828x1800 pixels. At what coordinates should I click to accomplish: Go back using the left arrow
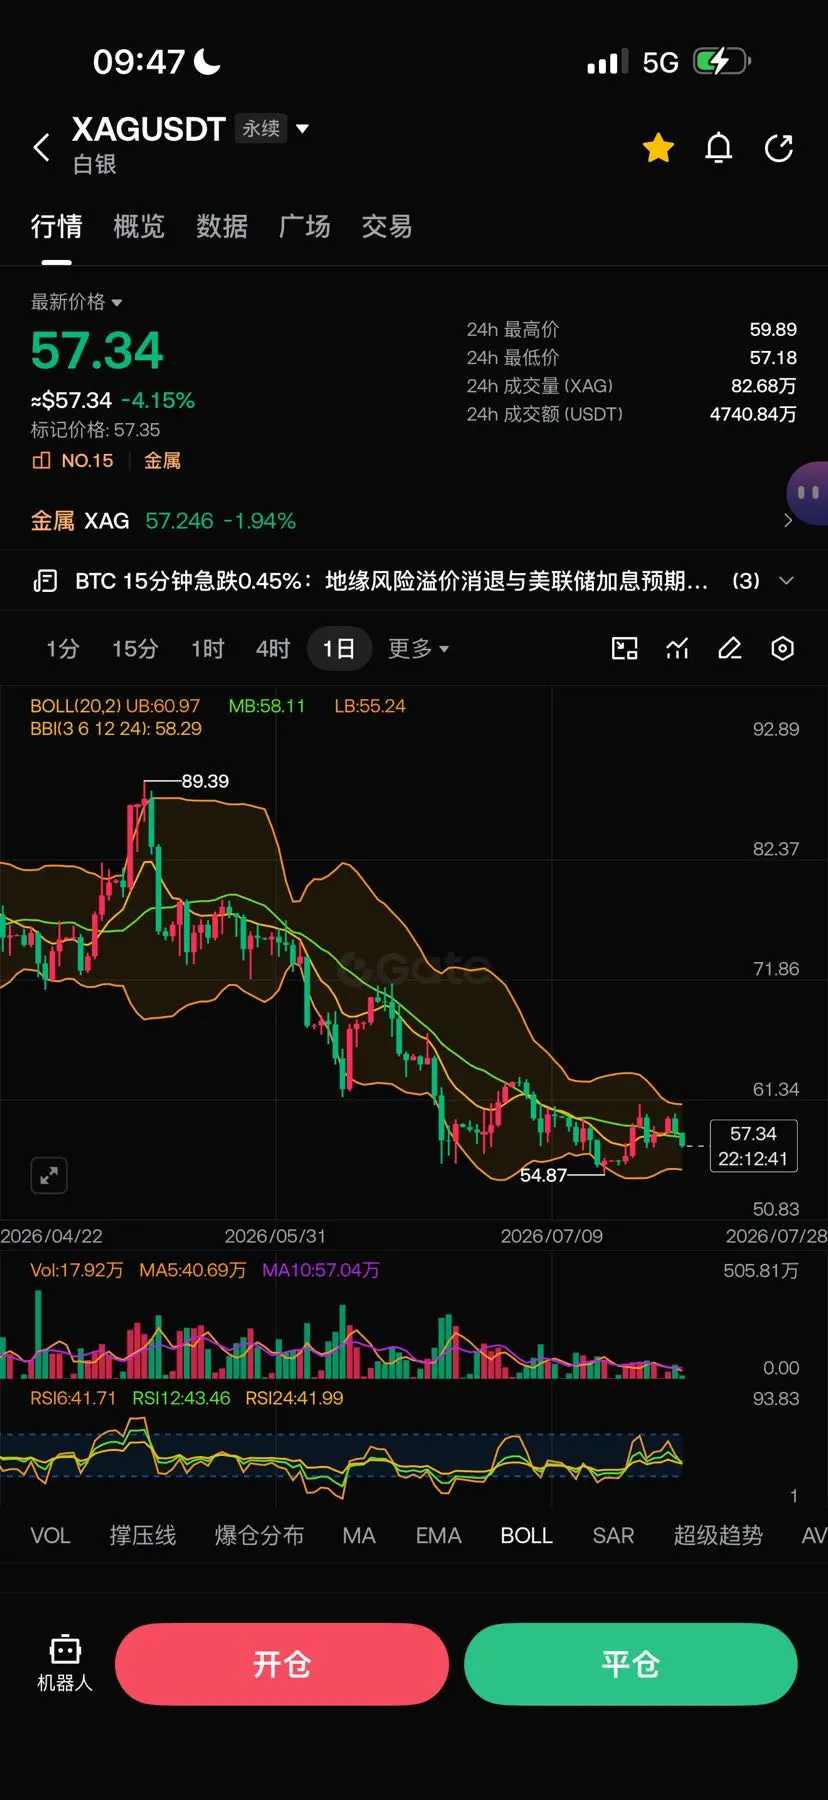click(x=41, y=148)
